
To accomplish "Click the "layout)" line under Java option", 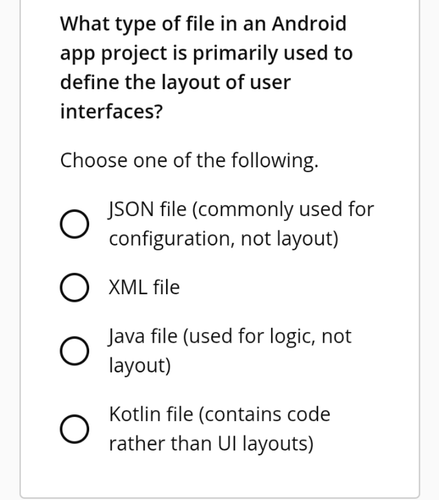I will (x=140, y=366).
